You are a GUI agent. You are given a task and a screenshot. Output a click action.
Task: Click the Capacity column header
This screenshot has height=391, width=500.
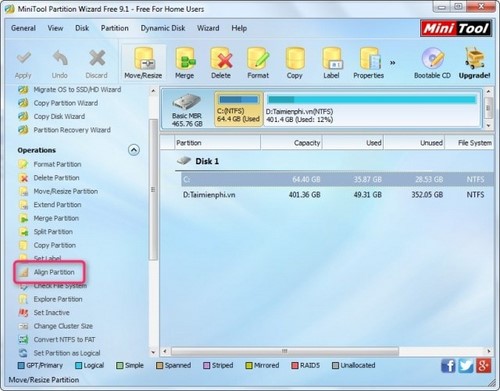291,143
